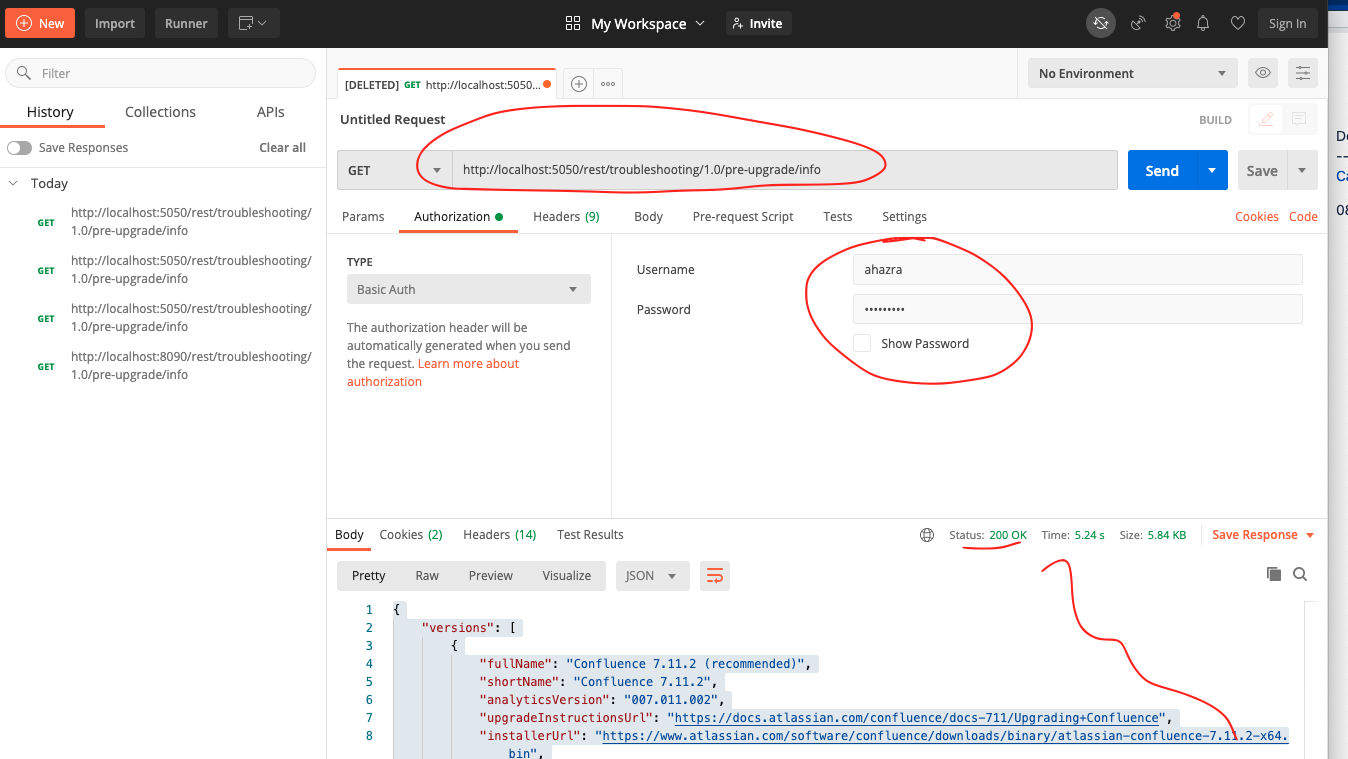Open the response Headers (14) tab
This screenshot has height=759, width=1348.
[x=500, y=535]
